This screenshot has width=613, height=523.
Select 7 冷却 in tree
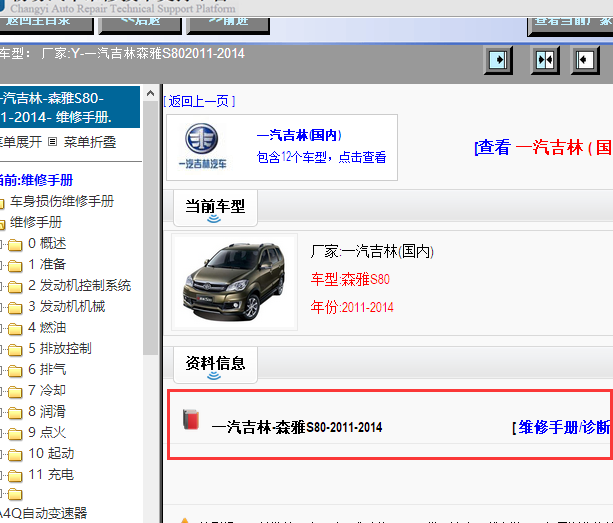pyautogui.click(x=47, y=390)
